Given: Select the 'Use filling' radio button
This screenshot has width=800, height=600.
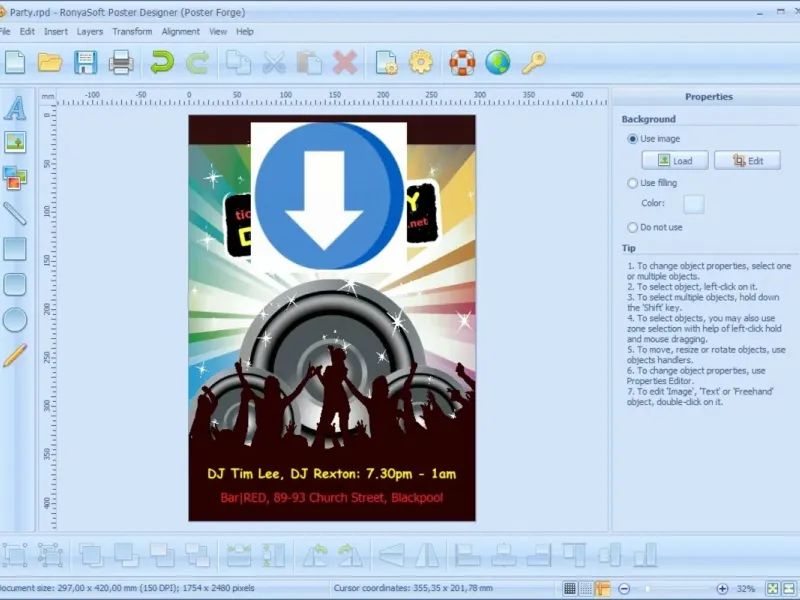Looking at the screenshot, I should 632,183.
